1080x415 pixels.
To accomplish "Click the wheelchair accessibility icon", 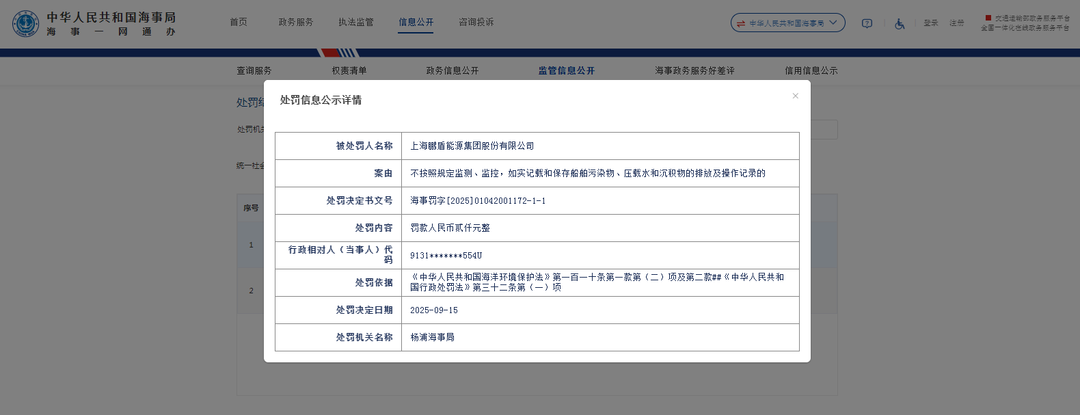I will point(900,23).
